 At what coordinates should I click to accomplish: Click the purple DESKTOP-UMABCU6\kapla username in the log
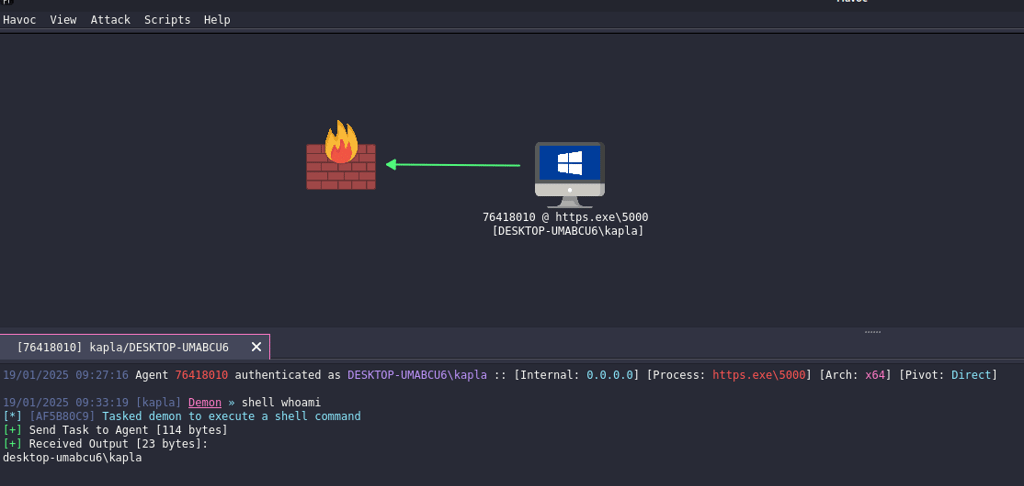click(417, 375)
